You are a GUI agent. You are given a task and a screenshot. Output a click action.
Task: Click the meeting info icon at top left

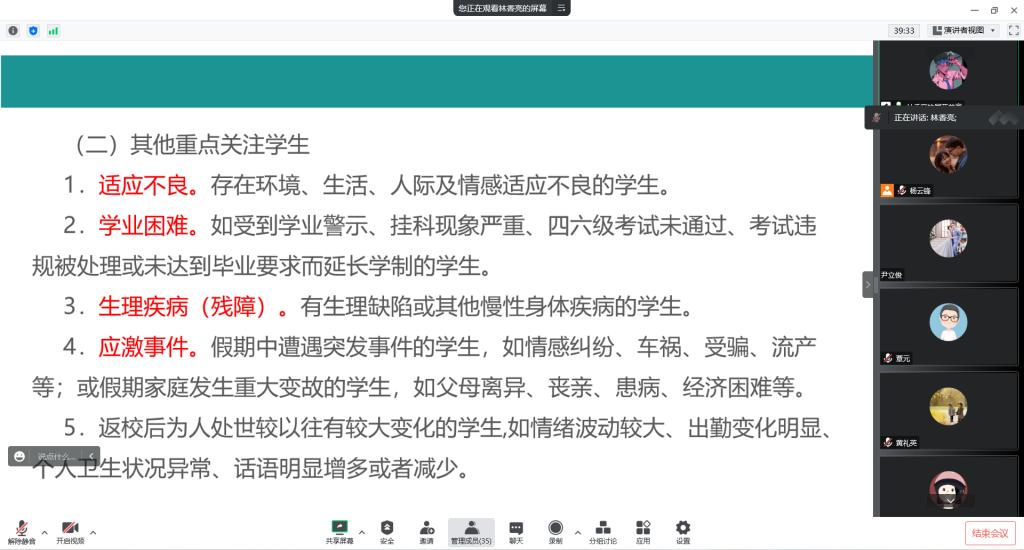[x=13, y=31]
